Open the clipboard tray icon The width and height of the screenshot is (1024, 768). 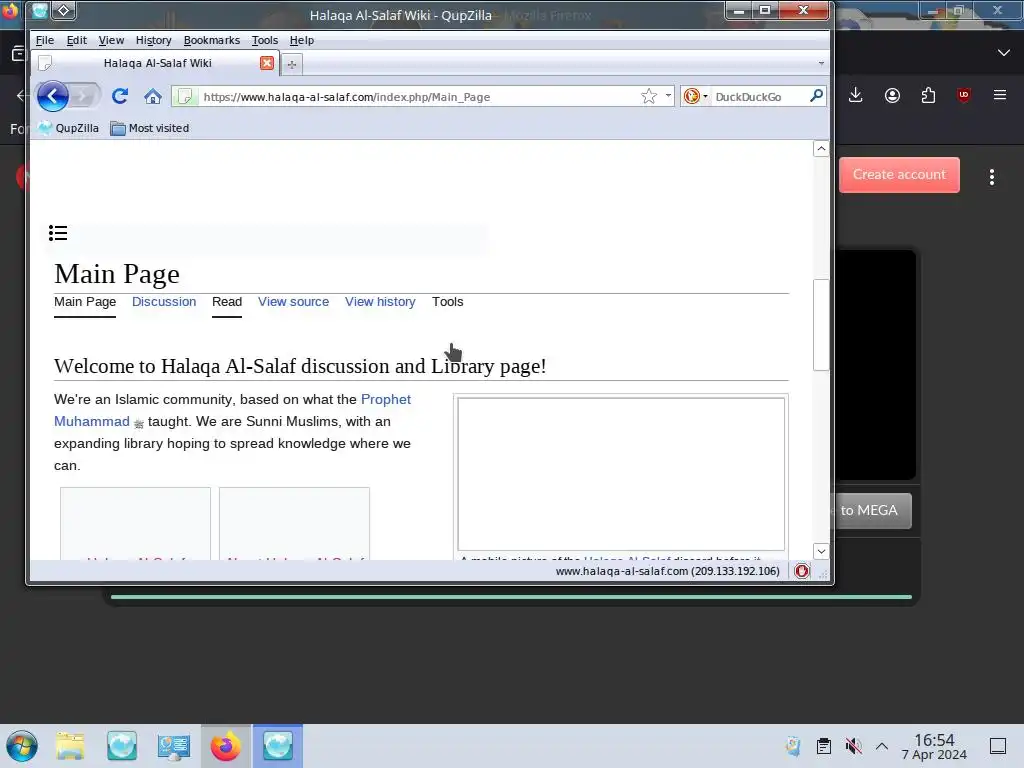pos(824,746)
